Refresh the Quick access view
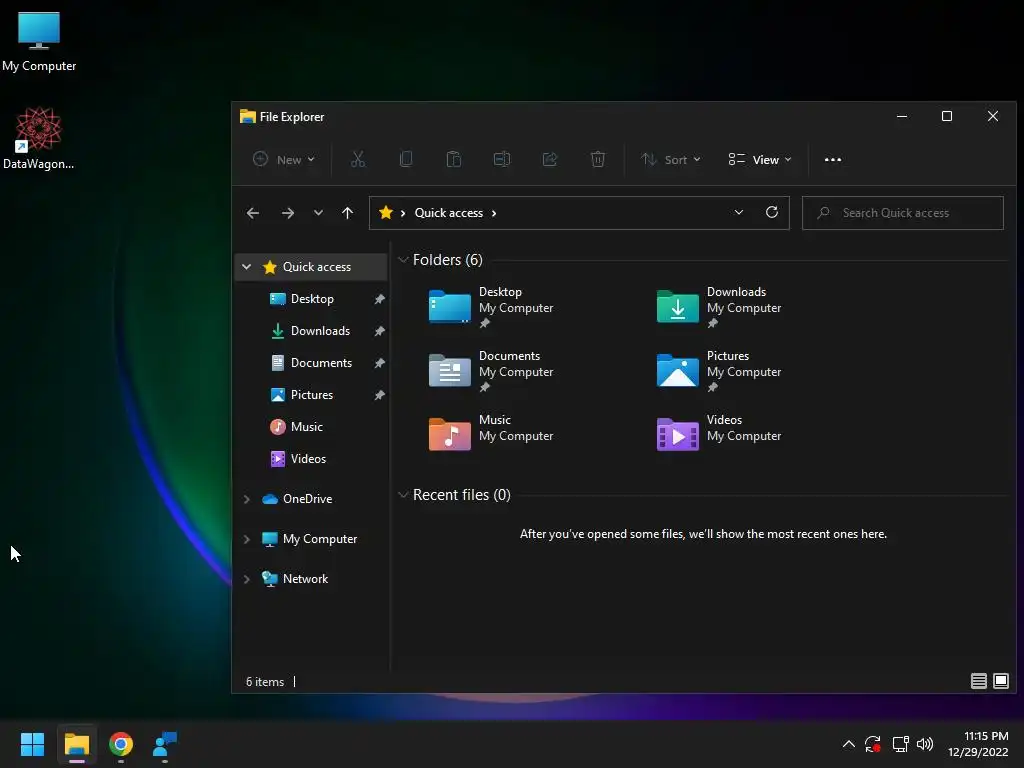Image resolution: width=1024 pixels, height=768 pixels. tap(772, 212)
